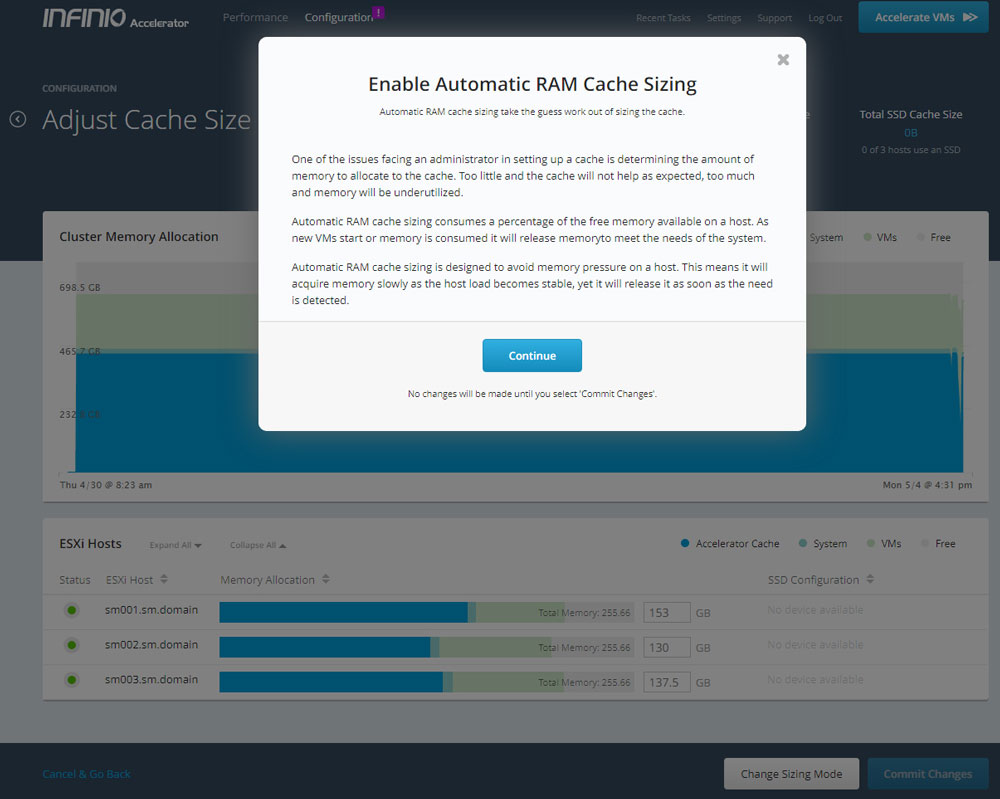The height and width of the screenshot is (799, 1000).
Task: Sort by the ESXi Host column arrows
Action: tap(164, 580)
